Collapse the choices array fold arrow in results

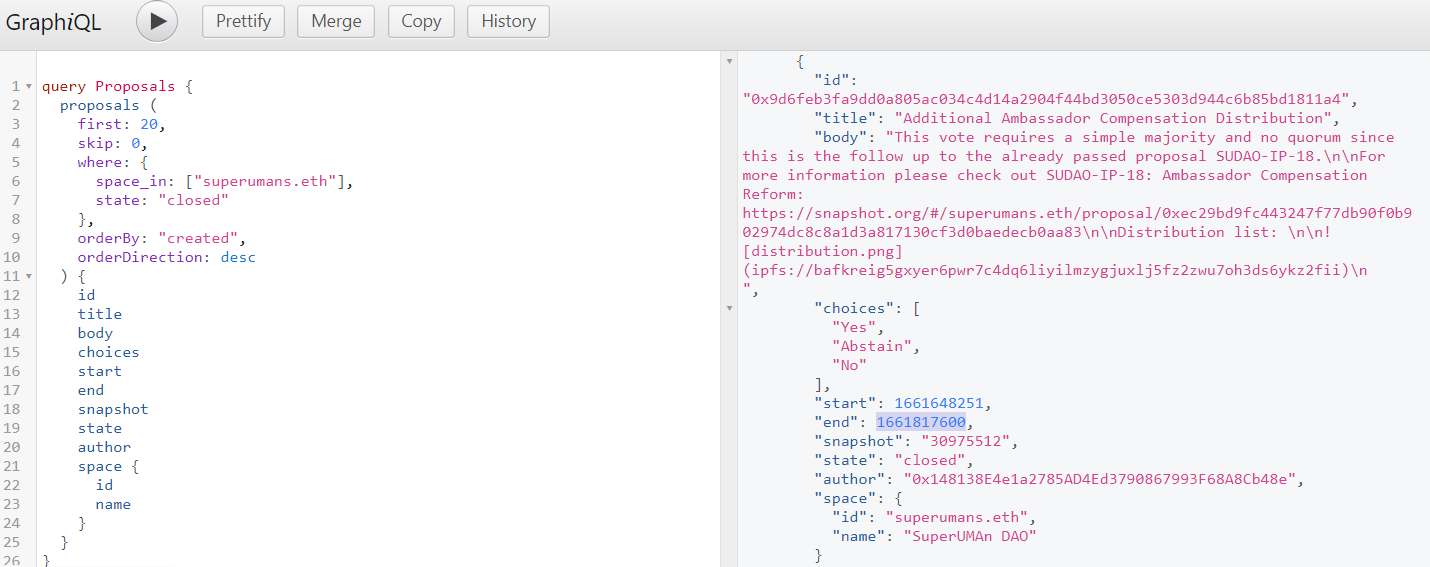(728, 309)
